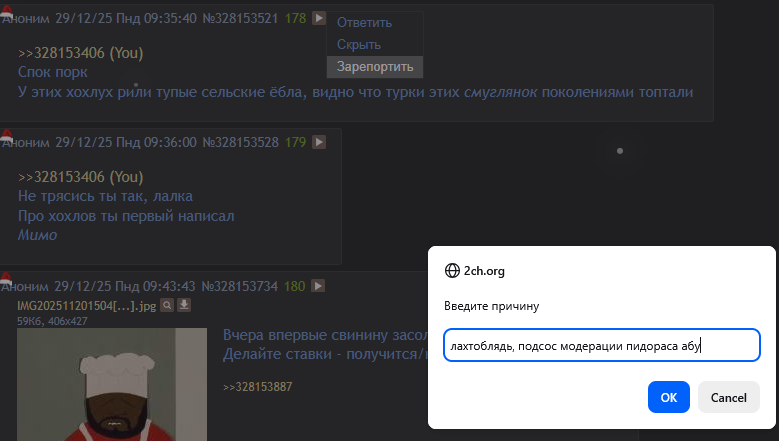This screenshot has width=779, height=441.
Task: Click the image search magnifier icon
Action: point(167,305)
